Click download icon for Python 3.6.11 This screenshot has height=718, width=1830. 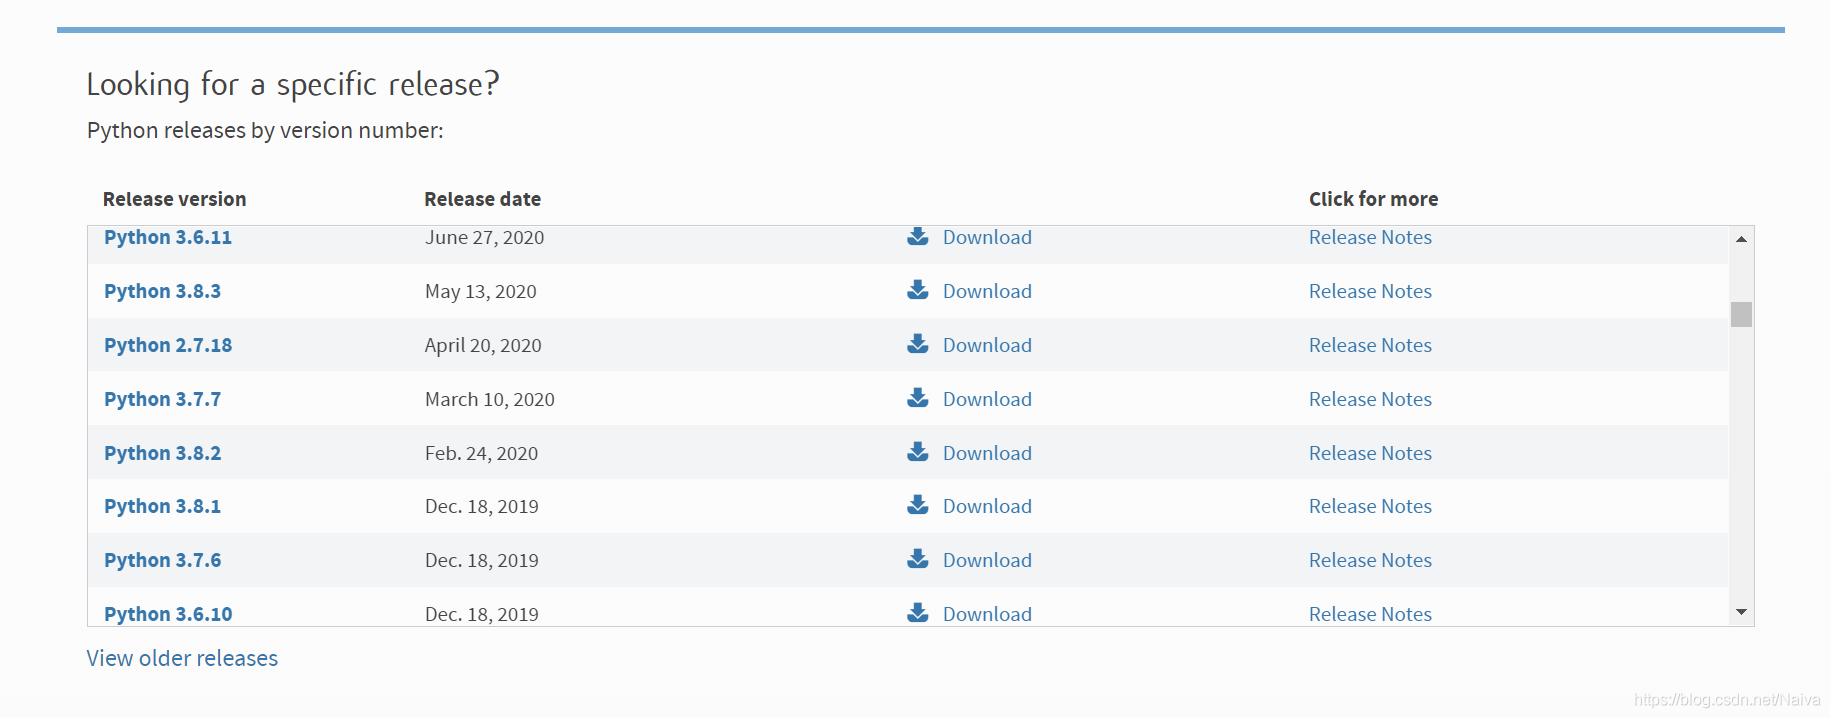917,236
